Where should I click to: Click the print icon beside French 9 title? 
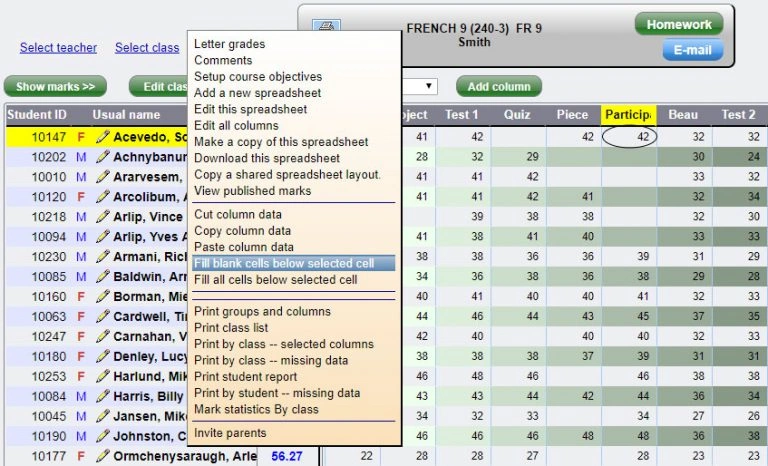coord(328,27)
